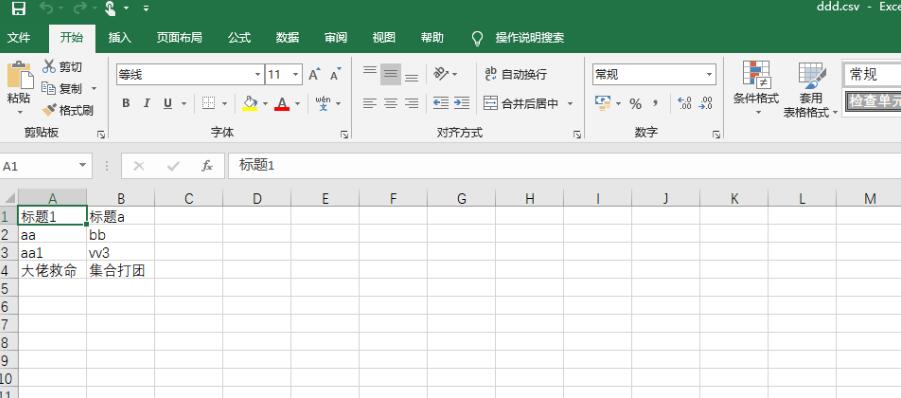901x398 pixels.
Task: Toggle center horizontal alignment
Action: [391, 103]
